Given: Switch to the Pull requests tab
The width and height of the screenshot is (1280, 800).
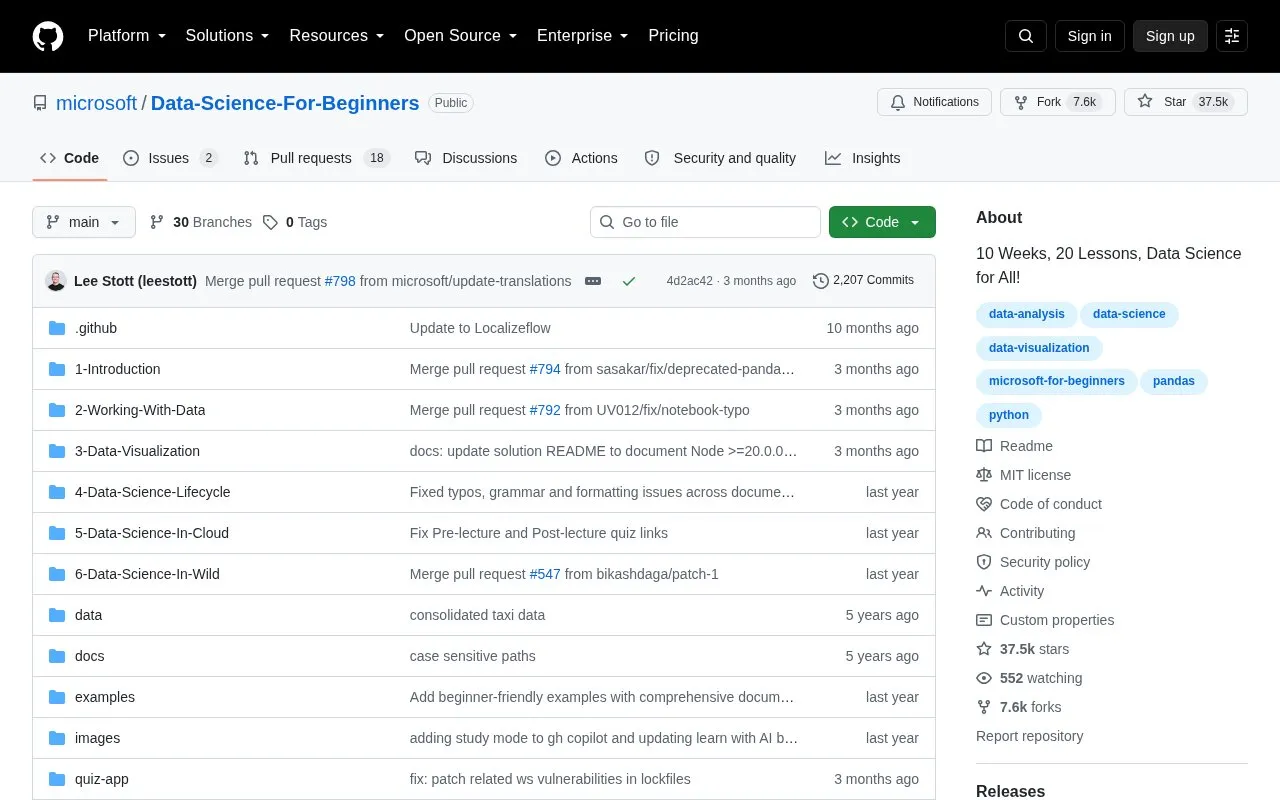Looking at the screenshot, I should click(316, 158).
